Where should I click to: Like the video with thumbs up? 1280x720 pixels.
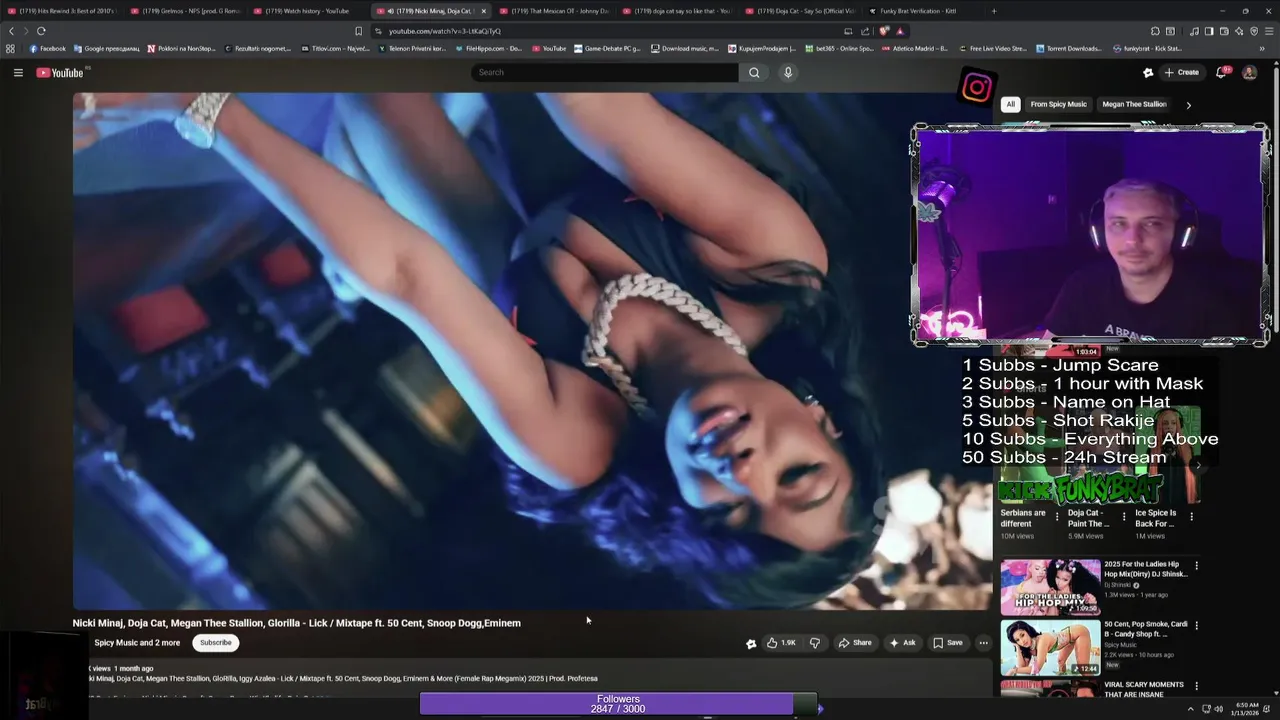point(781,643)
